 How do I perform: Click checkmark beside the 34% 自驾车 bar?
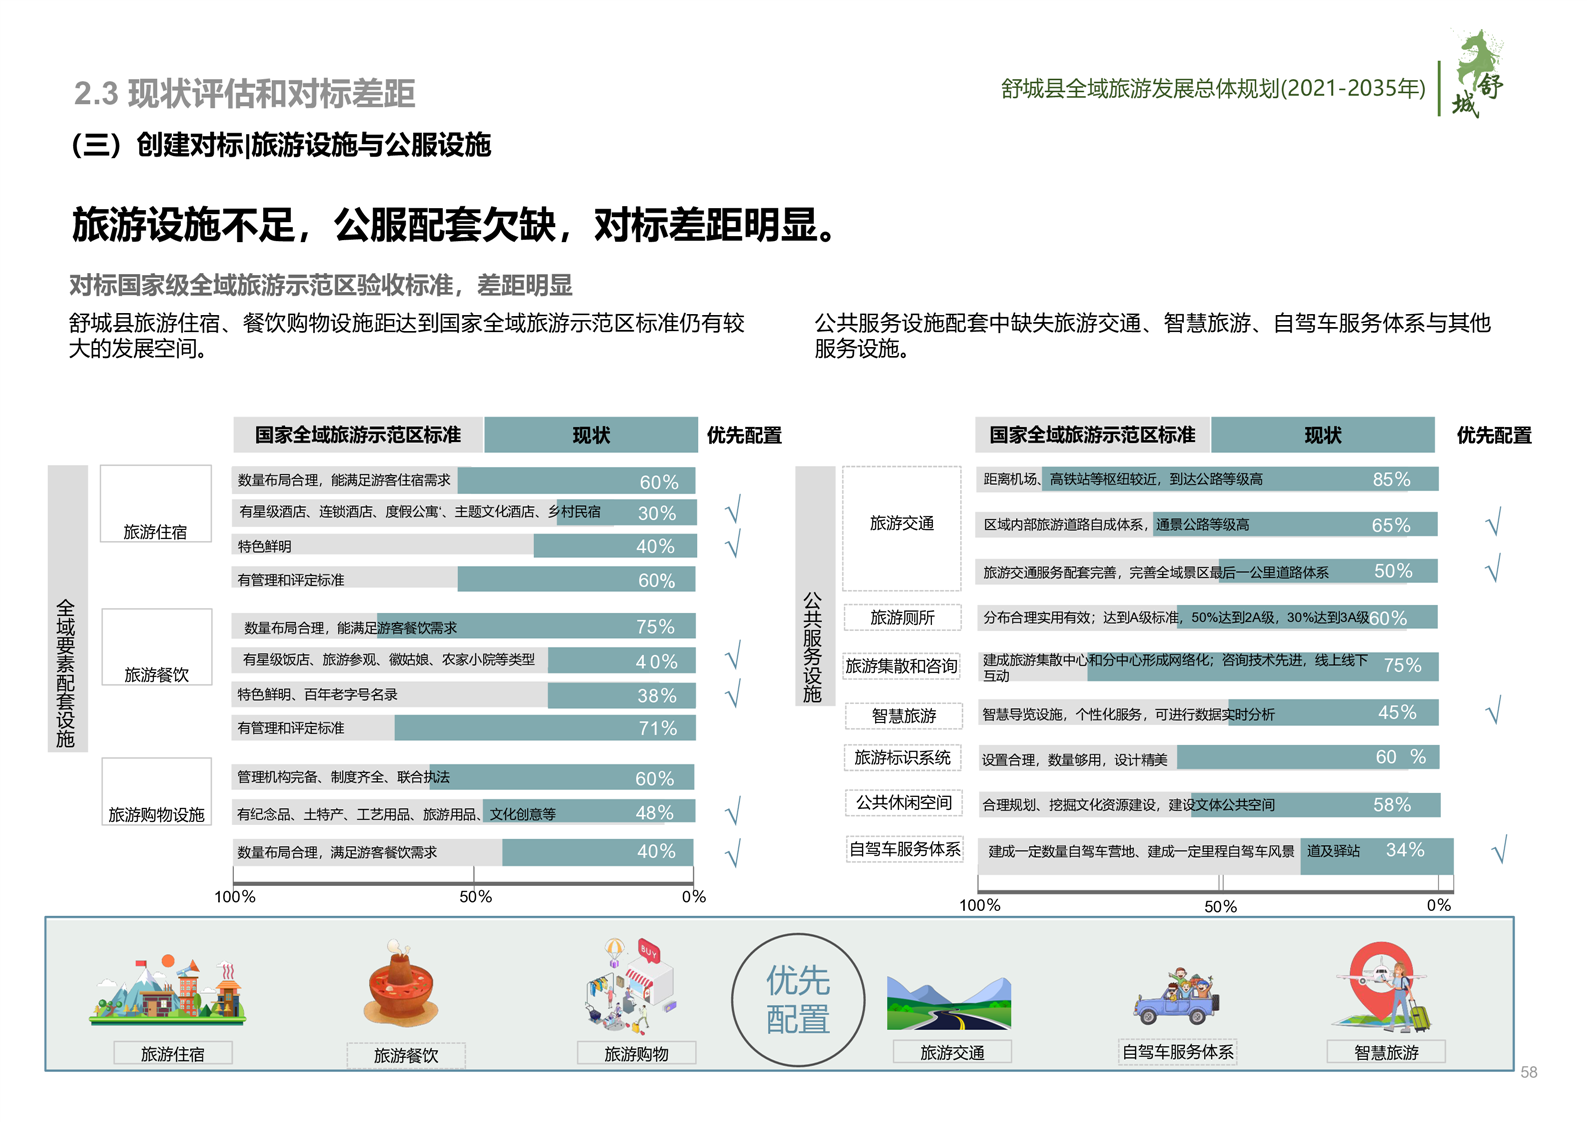tap(1498, 851)
